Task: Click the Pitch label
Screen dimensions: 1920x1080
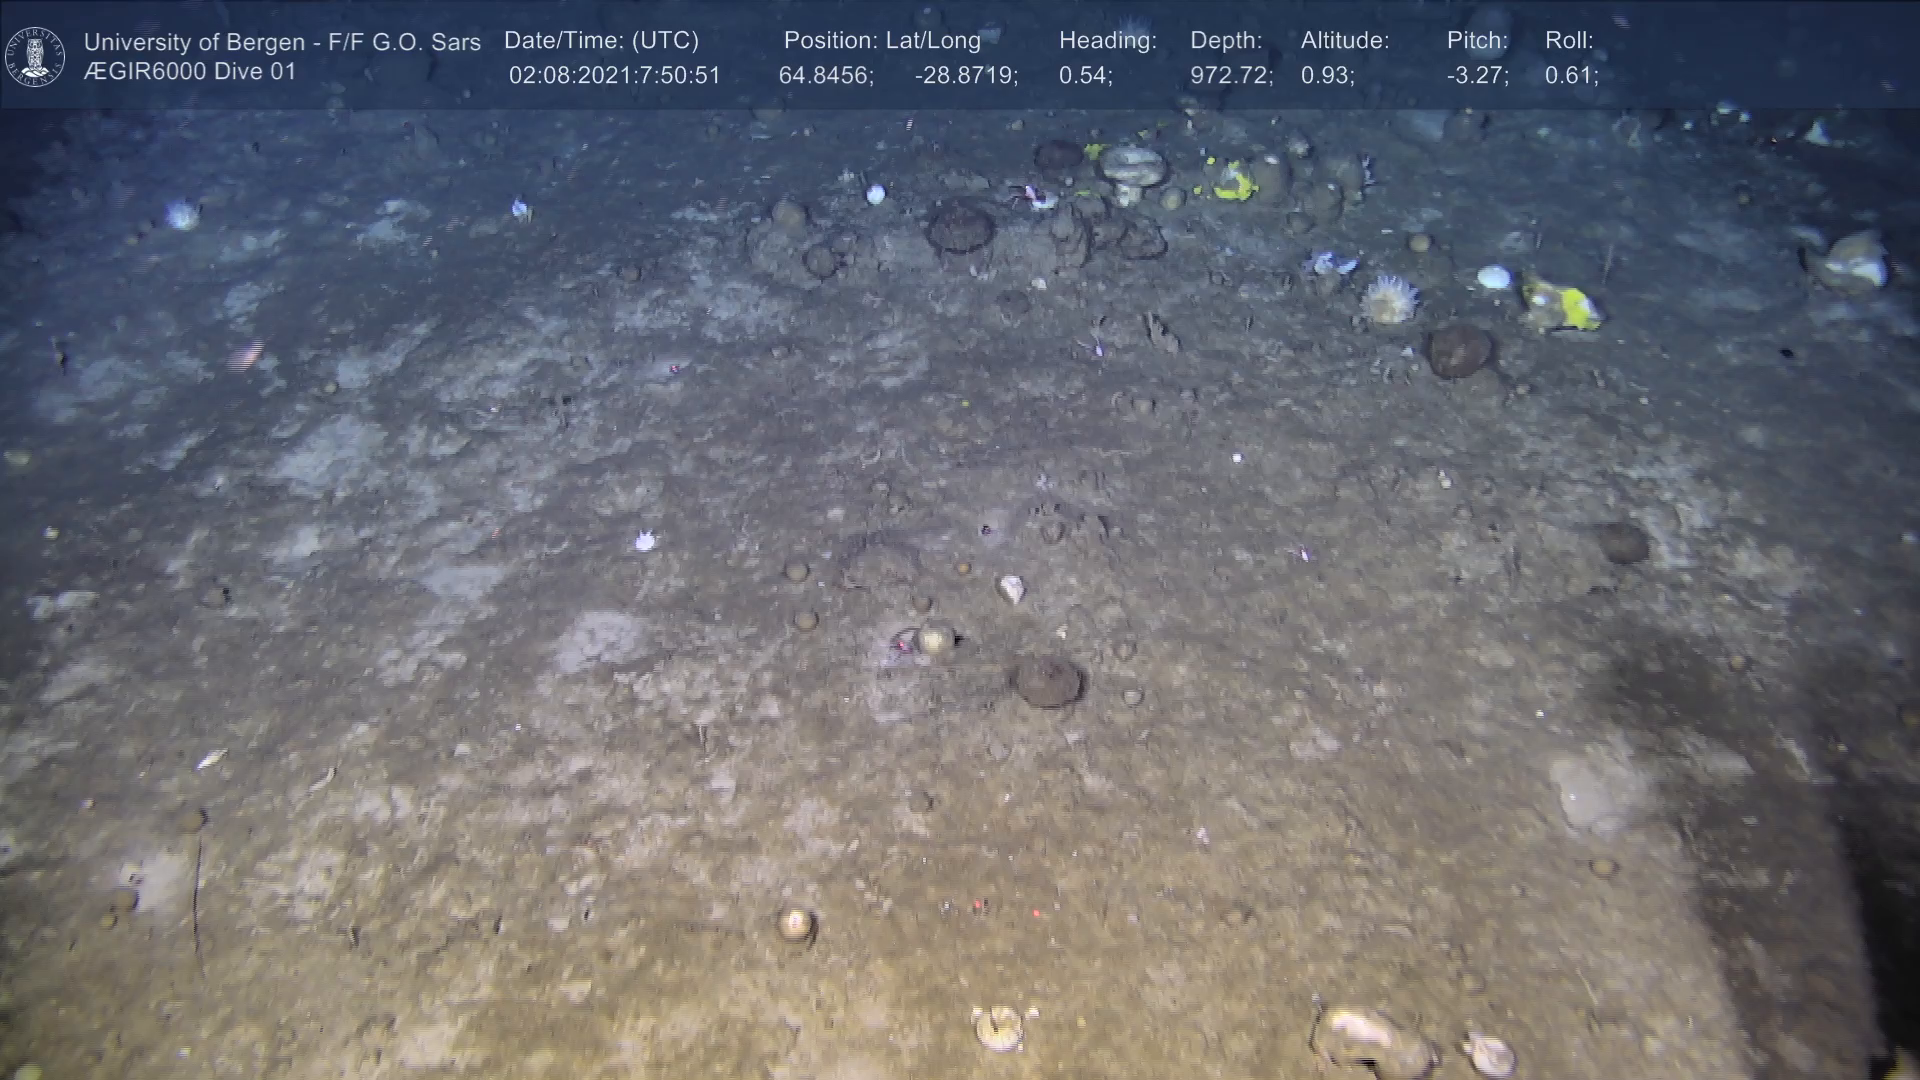Action: coord(1477,40)
